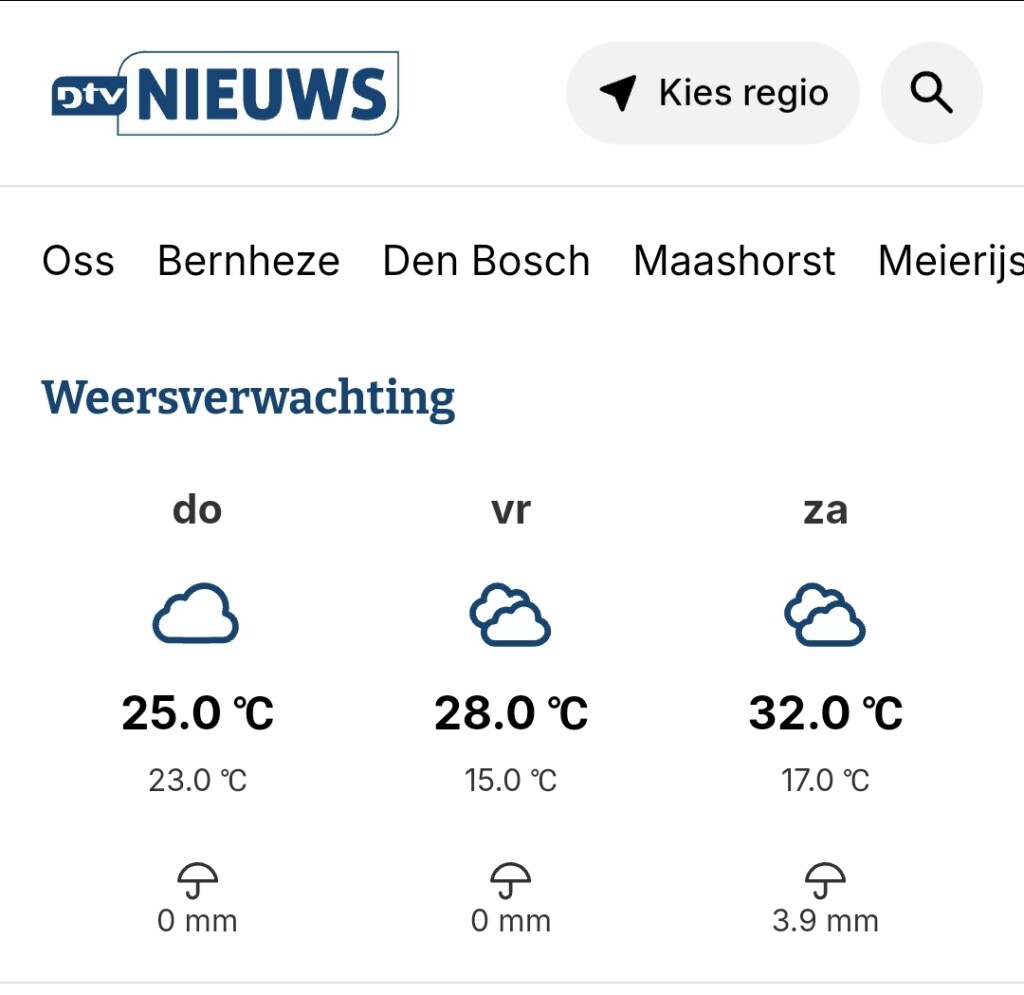The height and width of the screenshot is (995, 1024).
Task: Click the umbrella icon under vr
Action: (510, 880)
